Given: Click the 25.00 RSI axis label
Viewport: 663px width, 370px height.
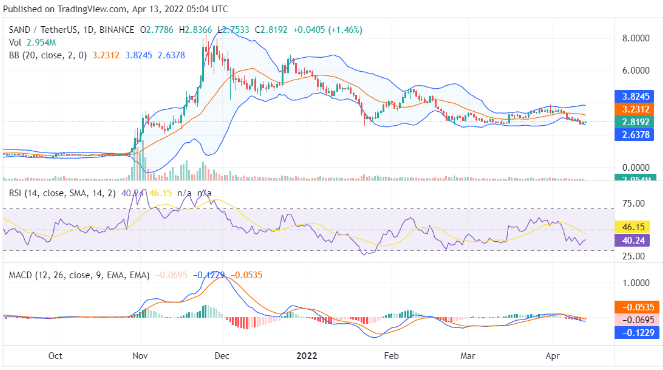Looking at the screenshot, I should click(x=633, y=256).
